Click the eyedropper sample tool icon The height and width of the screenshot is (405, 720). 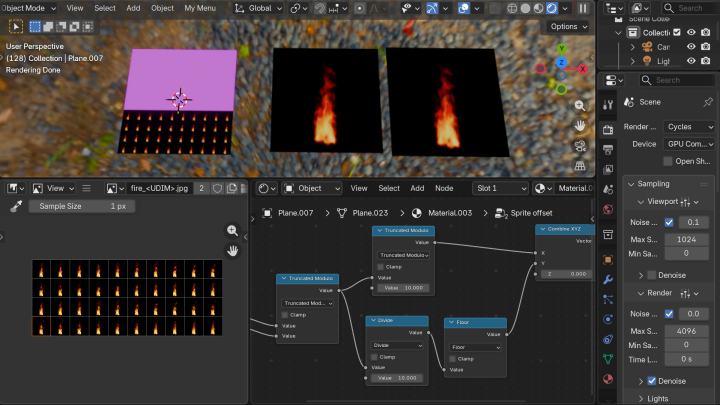click(16, 206)
